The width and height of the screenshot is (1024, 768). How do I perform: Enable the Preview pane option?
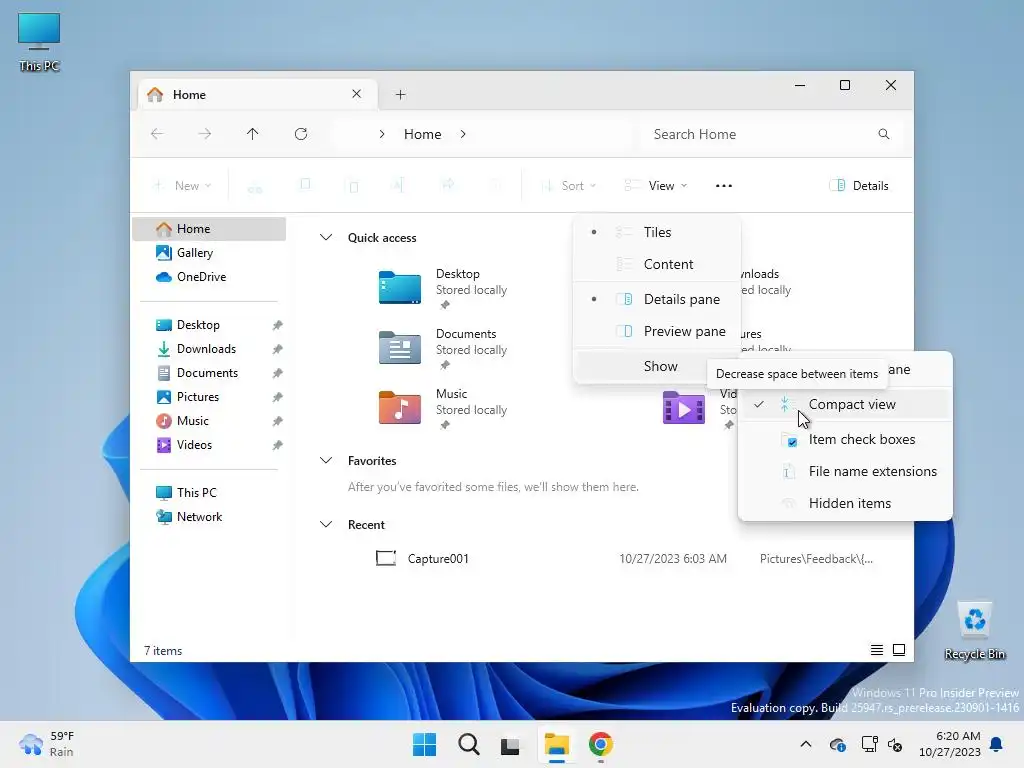[657, 331]
